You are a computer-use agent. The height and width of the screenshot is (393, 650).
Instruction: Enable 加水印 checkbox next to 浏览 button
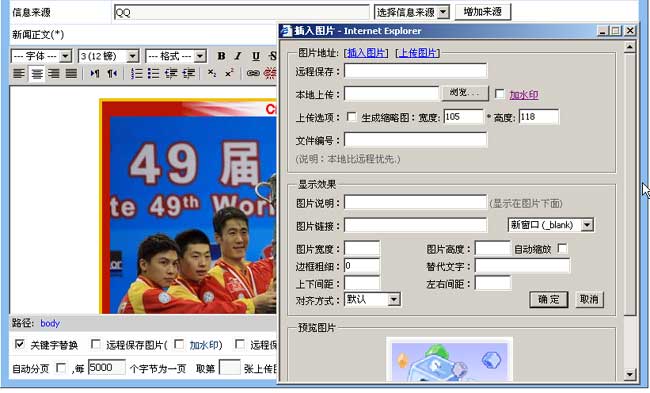click(500, 94)
